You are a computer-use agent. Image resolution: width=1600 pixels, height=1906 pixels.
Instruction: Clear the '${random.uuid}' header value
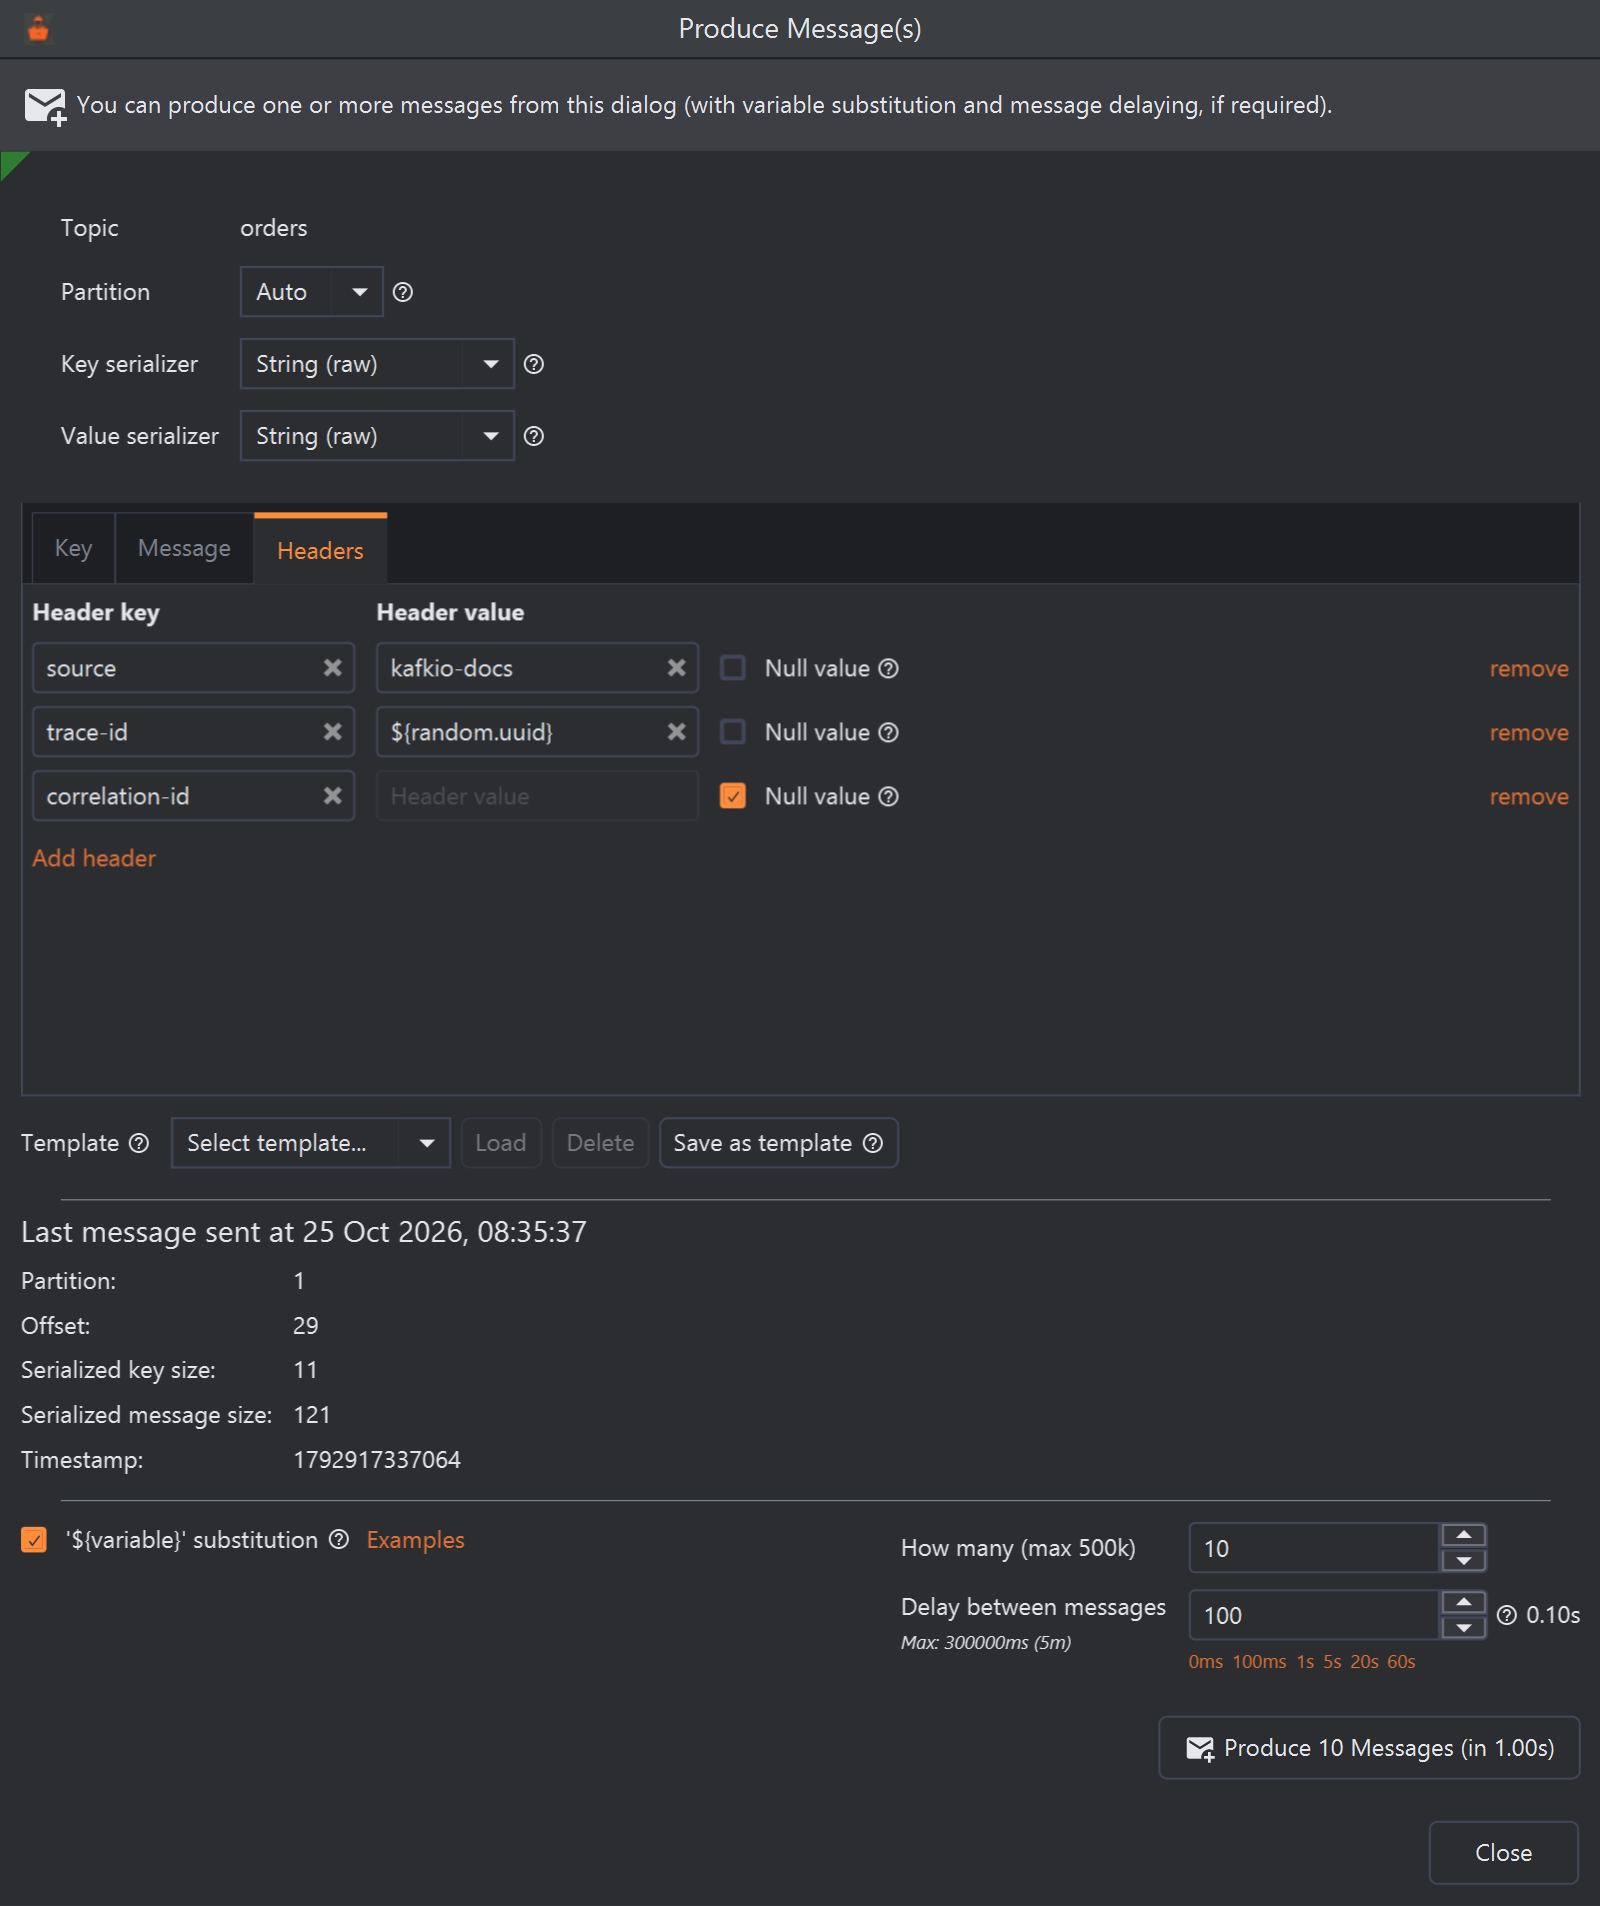pyautogui.click(x=677, y=732)
